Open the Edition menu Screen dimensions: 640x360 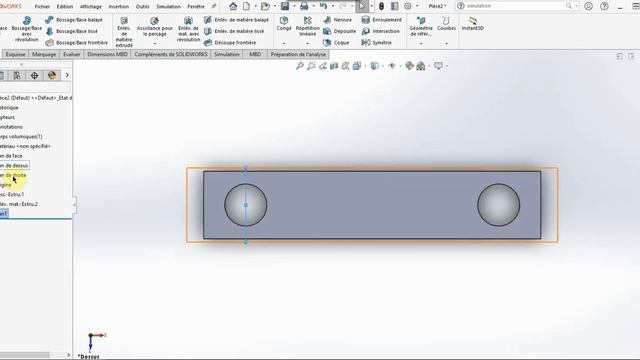click(x=65, y=7)
